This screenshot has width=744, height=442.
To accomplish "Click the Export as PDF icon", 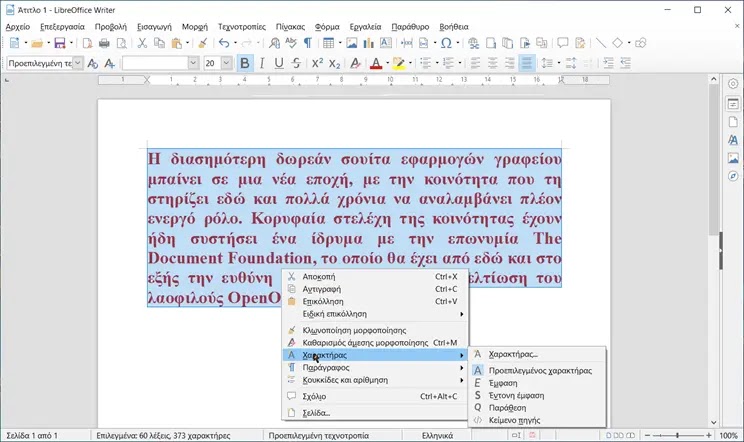I will [87, 43].
